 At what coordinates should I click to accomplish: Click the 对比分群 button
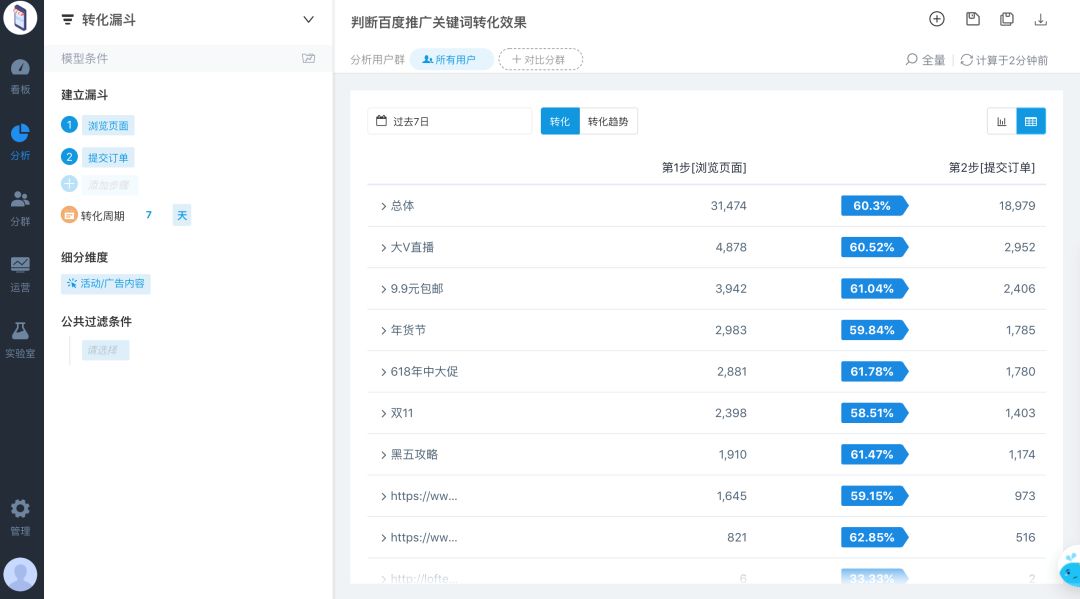pos(540,60)
